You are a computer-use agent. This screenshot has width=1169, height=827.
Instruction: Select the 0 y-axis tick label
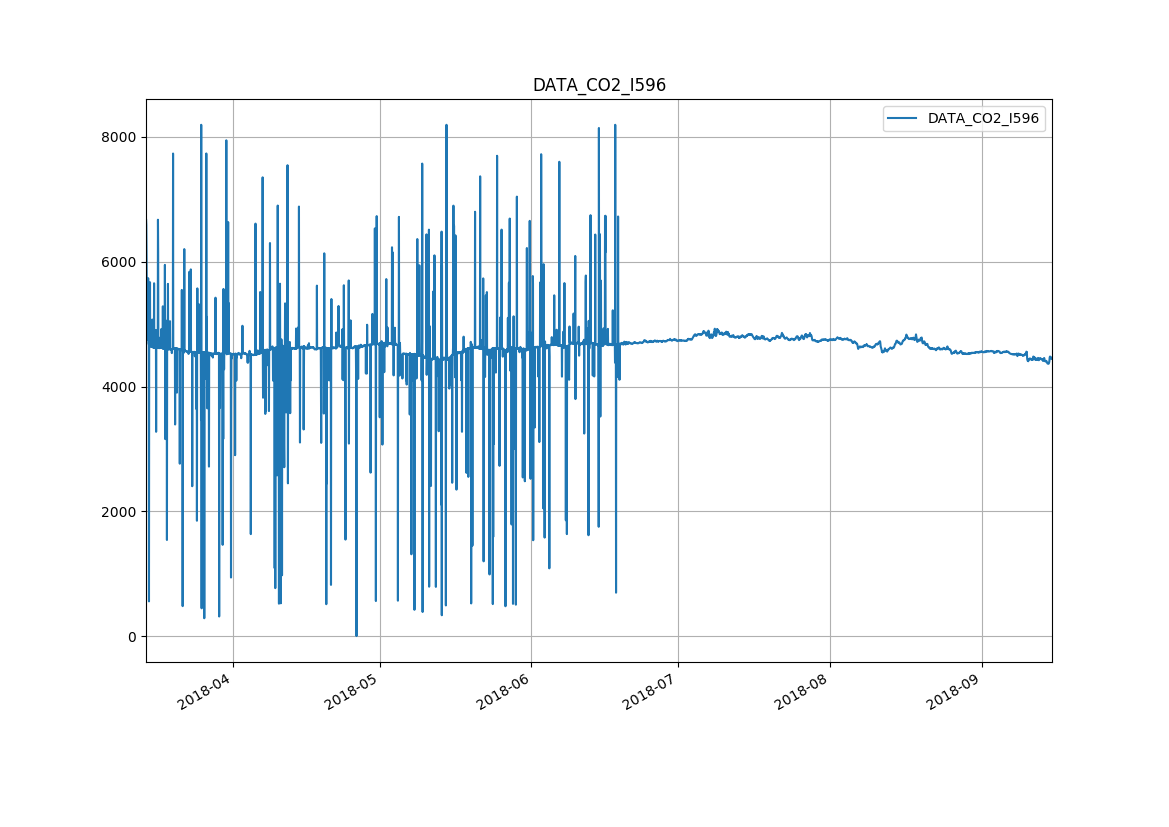tap(132, 637)
